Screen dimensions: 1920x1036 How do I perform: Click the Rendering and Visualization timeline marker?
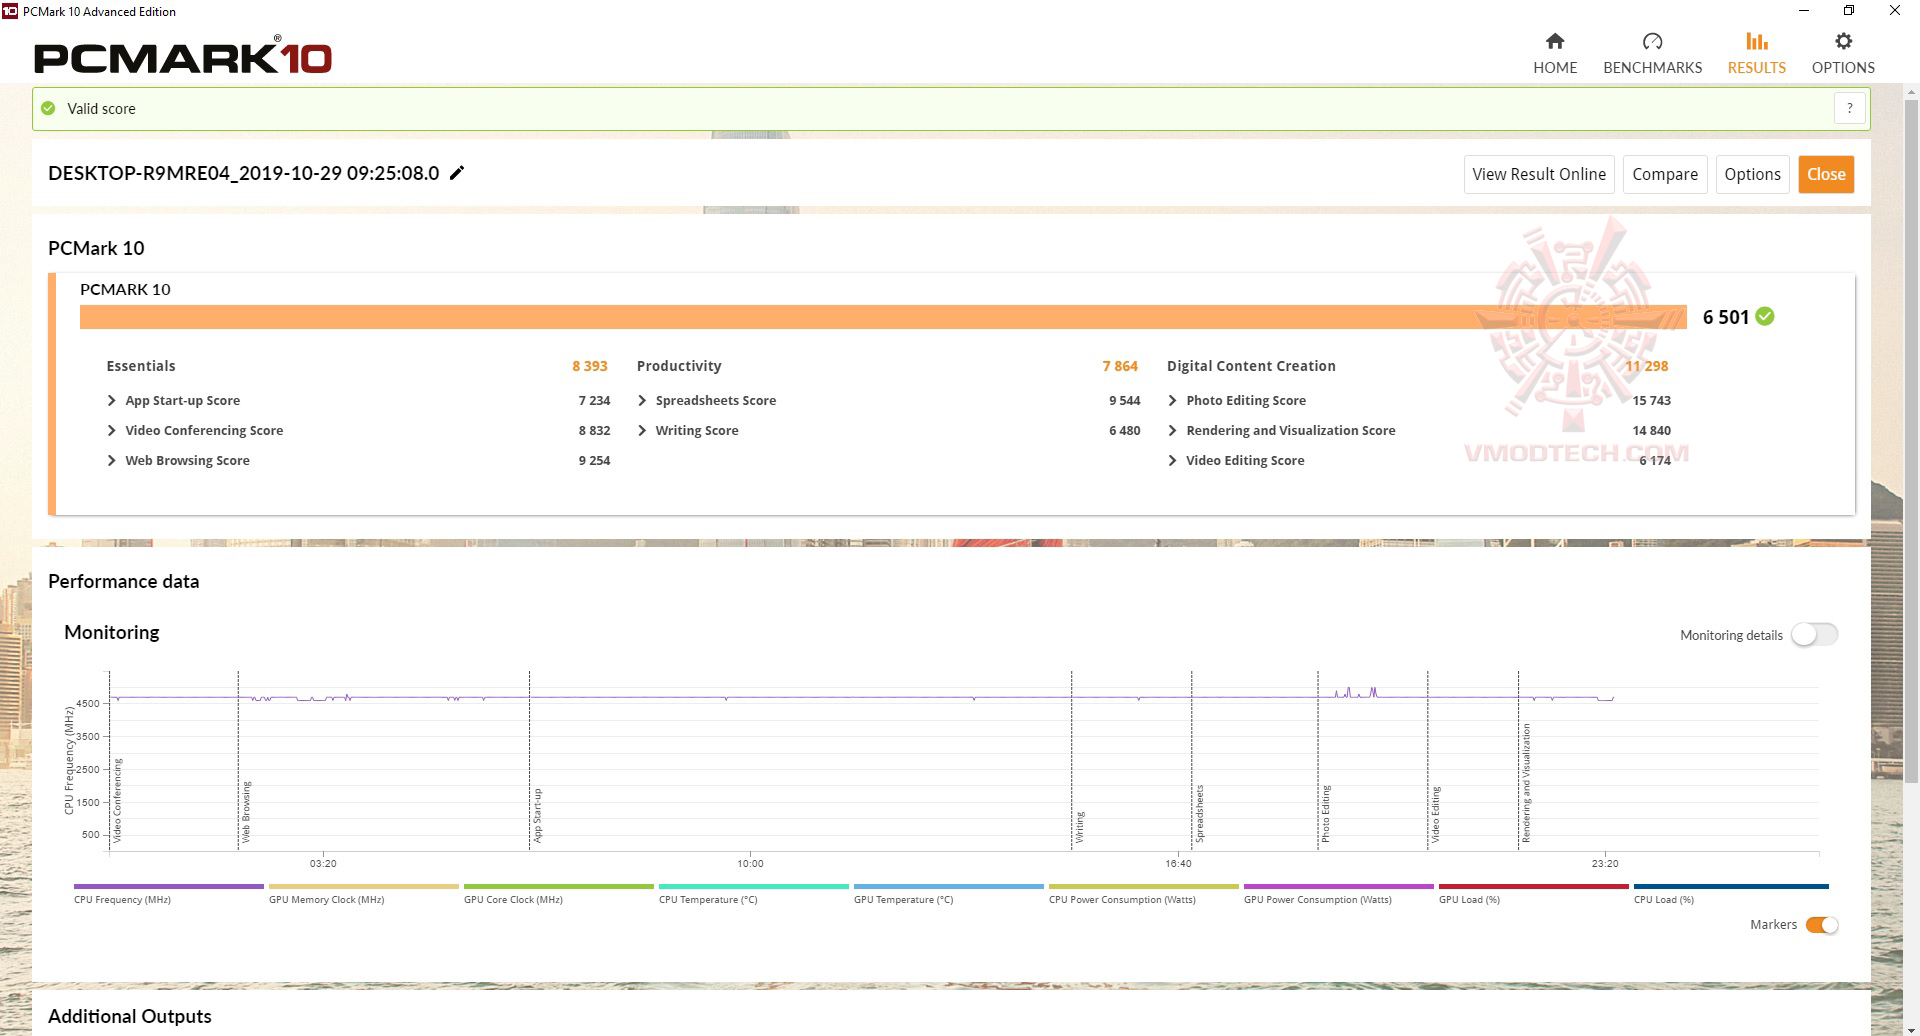[1526, 783]
